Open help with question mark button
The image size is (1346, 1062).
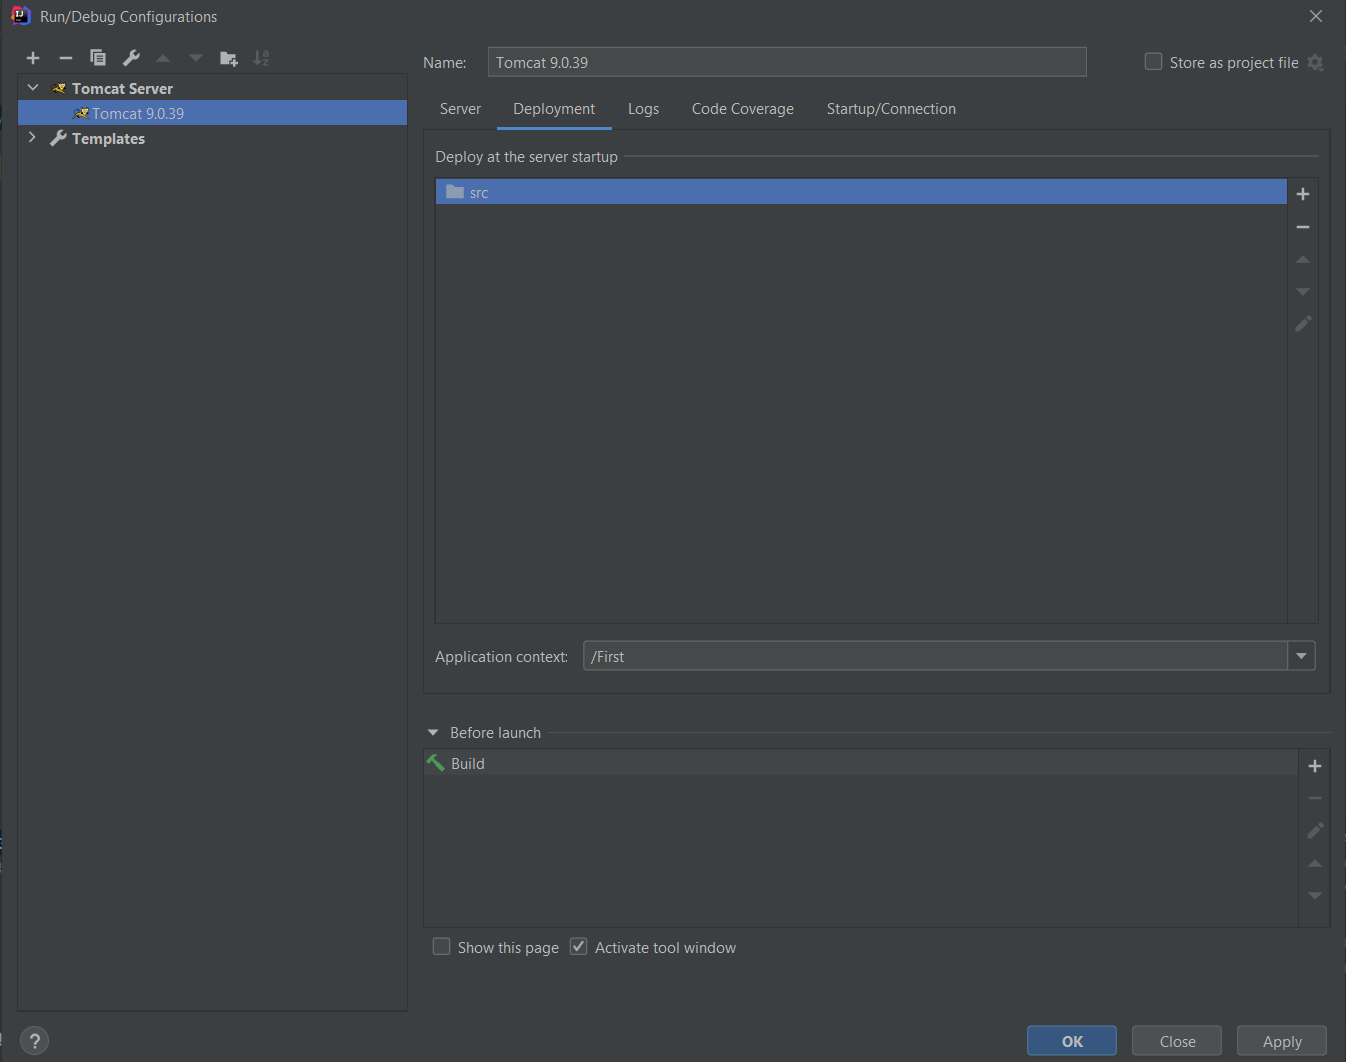coord(34,1041)
